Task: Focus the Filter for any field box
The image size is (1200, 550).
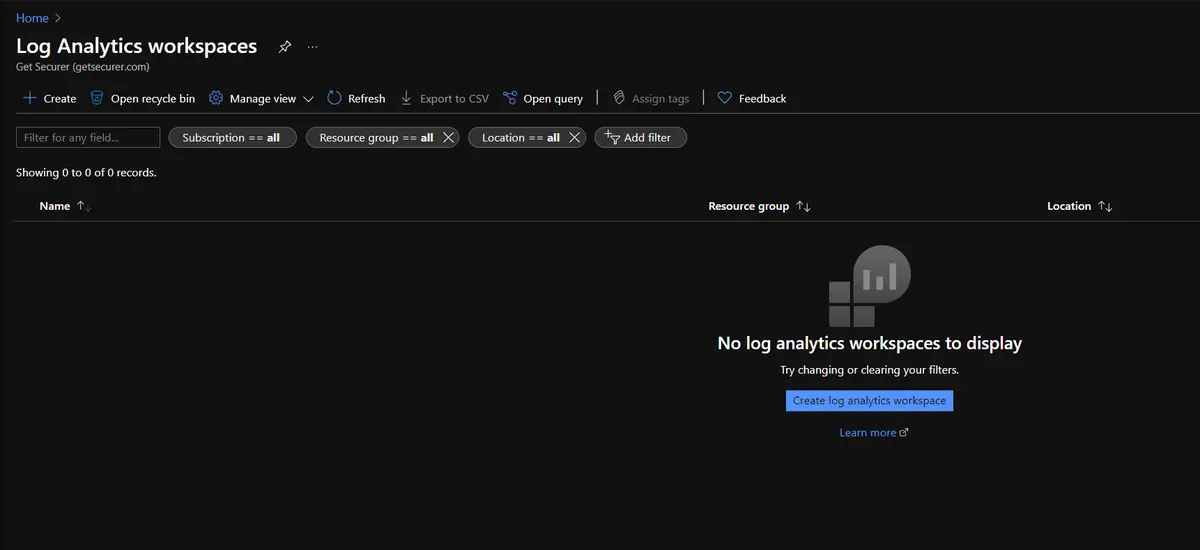Action: pos(88,138)
